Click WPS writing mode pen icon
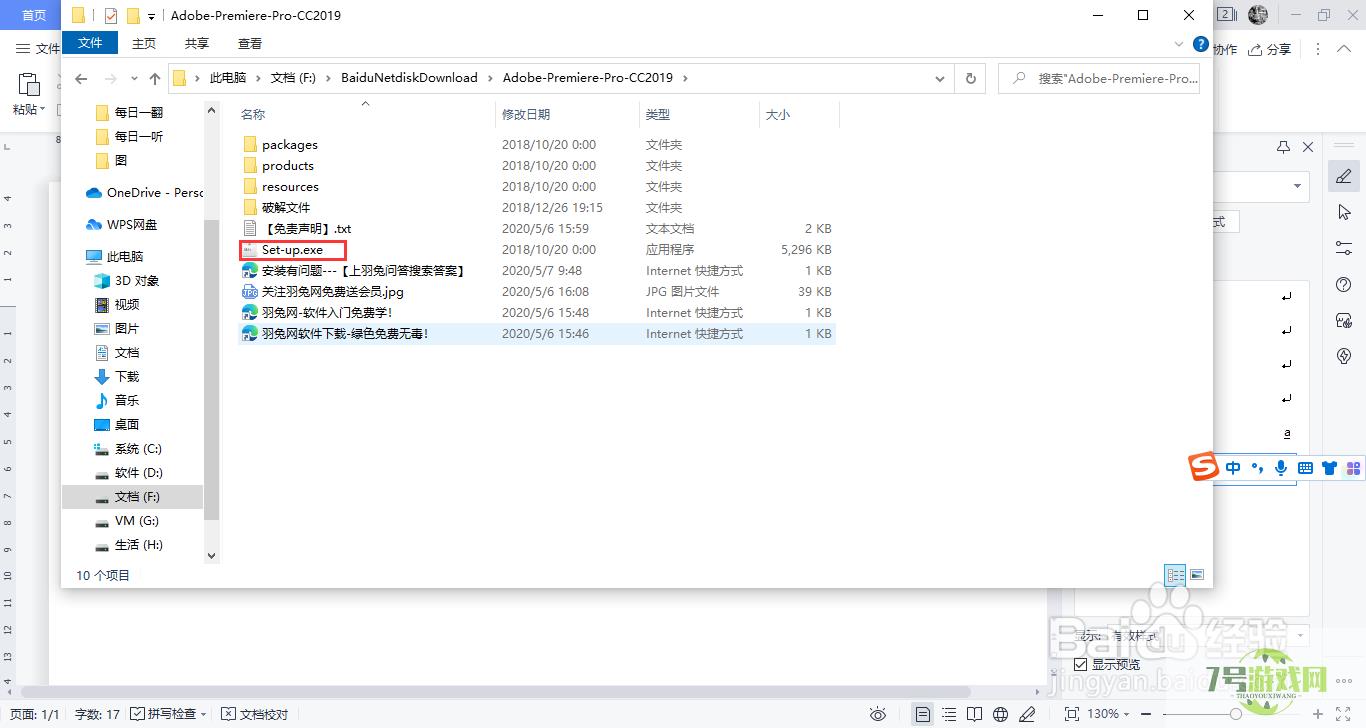Viewport: 1366px width, 728px height. pos(1027,714)
